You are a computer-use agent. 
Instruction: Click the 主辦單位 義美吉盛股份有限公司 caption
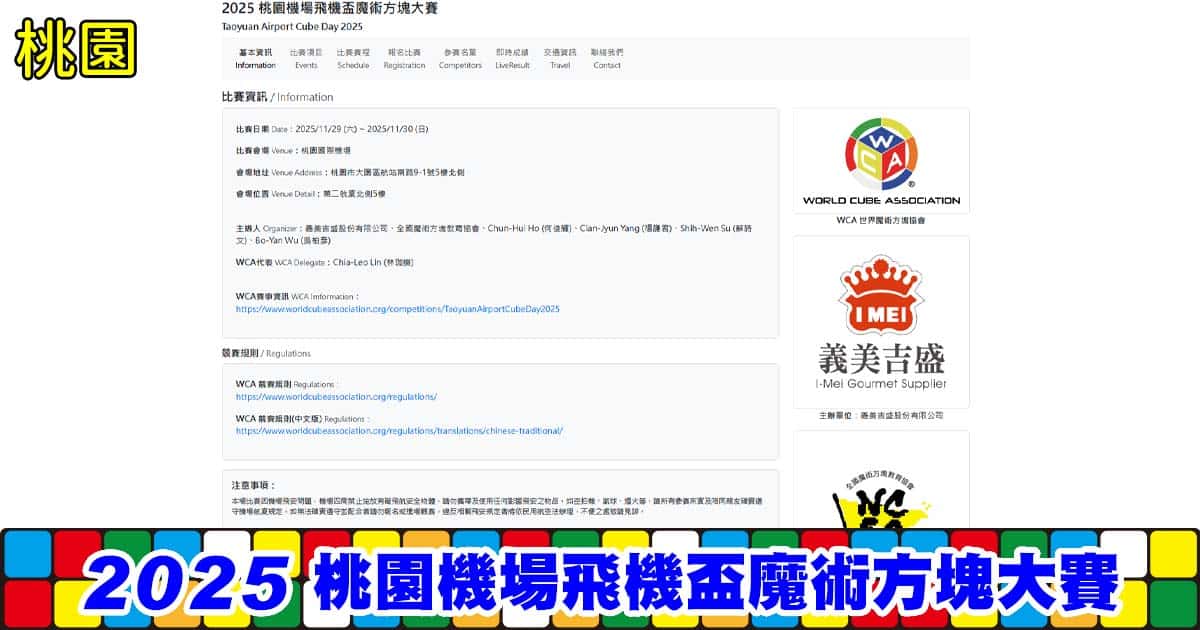coord(881,415)
